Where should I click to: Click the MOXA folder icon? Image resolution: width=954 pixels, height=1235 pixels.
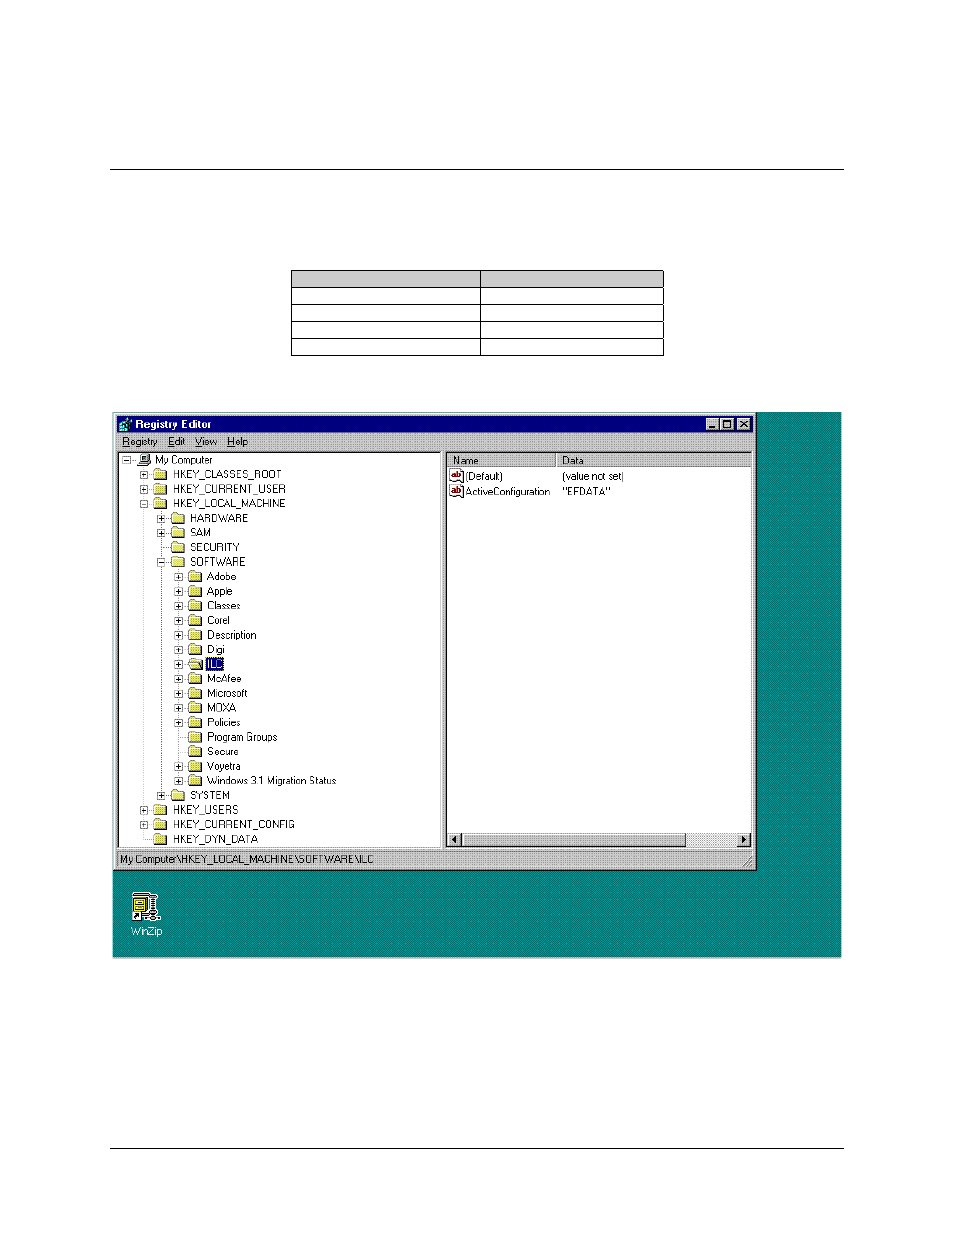coord(195,708)
